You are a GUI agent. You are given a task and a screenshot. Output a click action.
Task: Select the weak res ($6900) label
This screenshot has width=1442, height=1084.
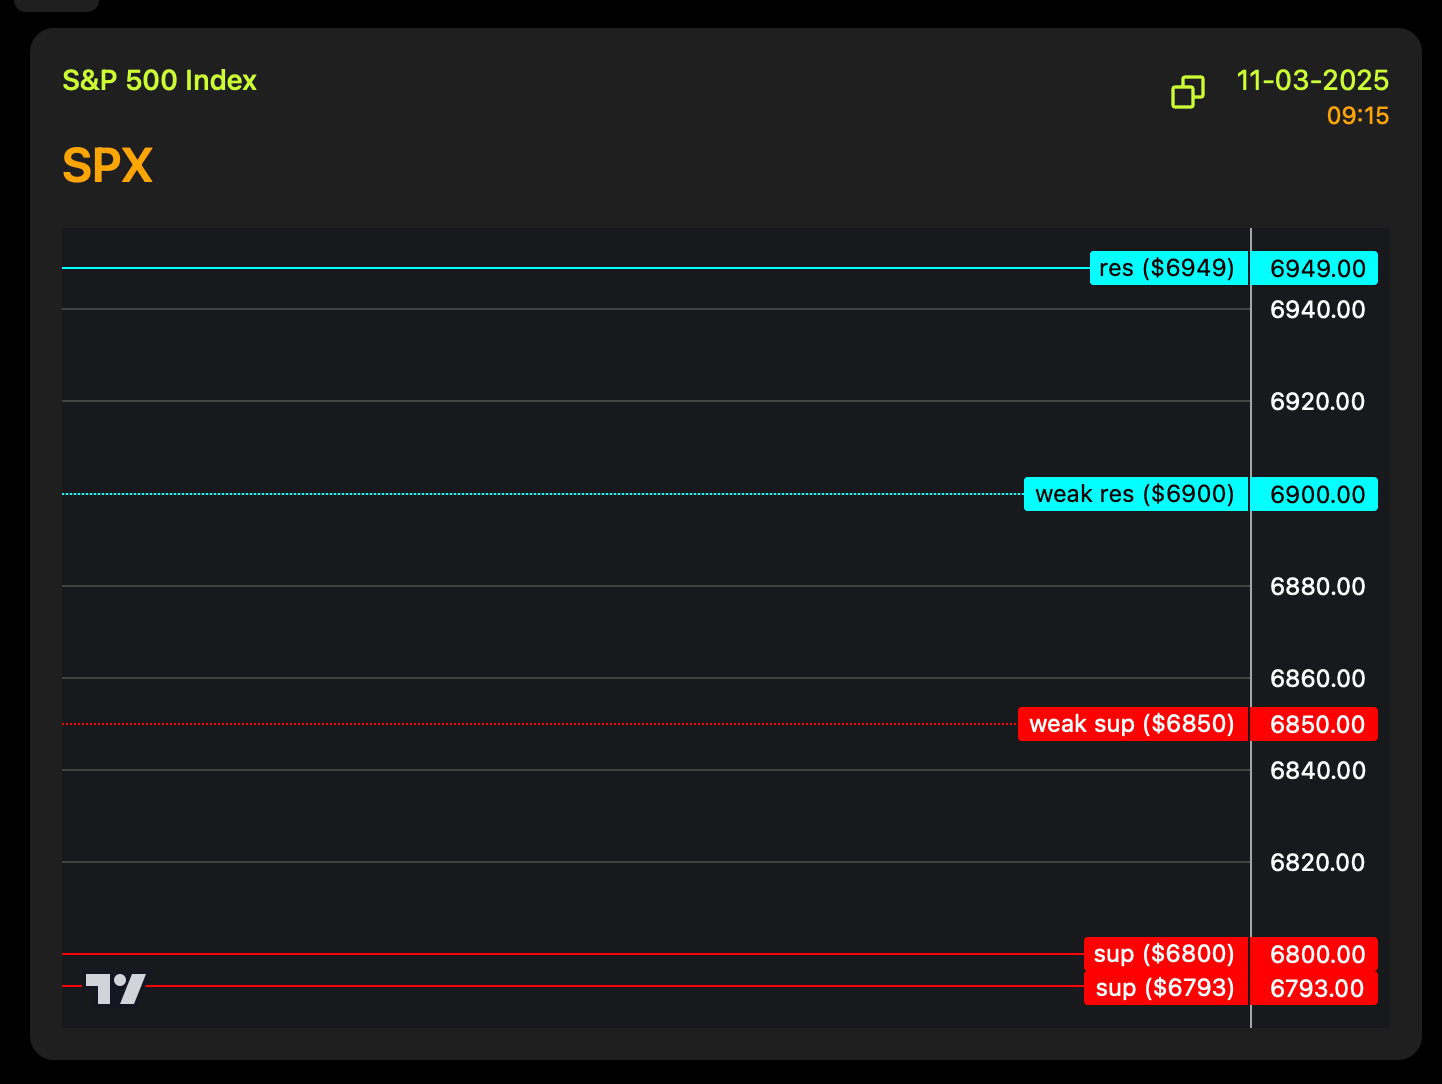(x=1135, y=494)
